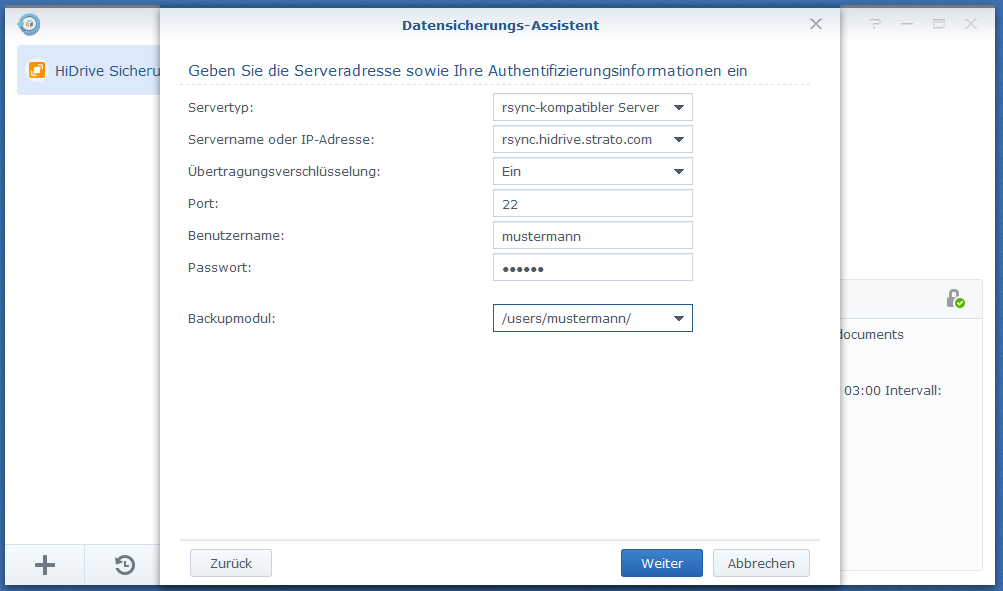Minimize the application window
This screenshot has height=591, width=1003.
tap(905, 24)
